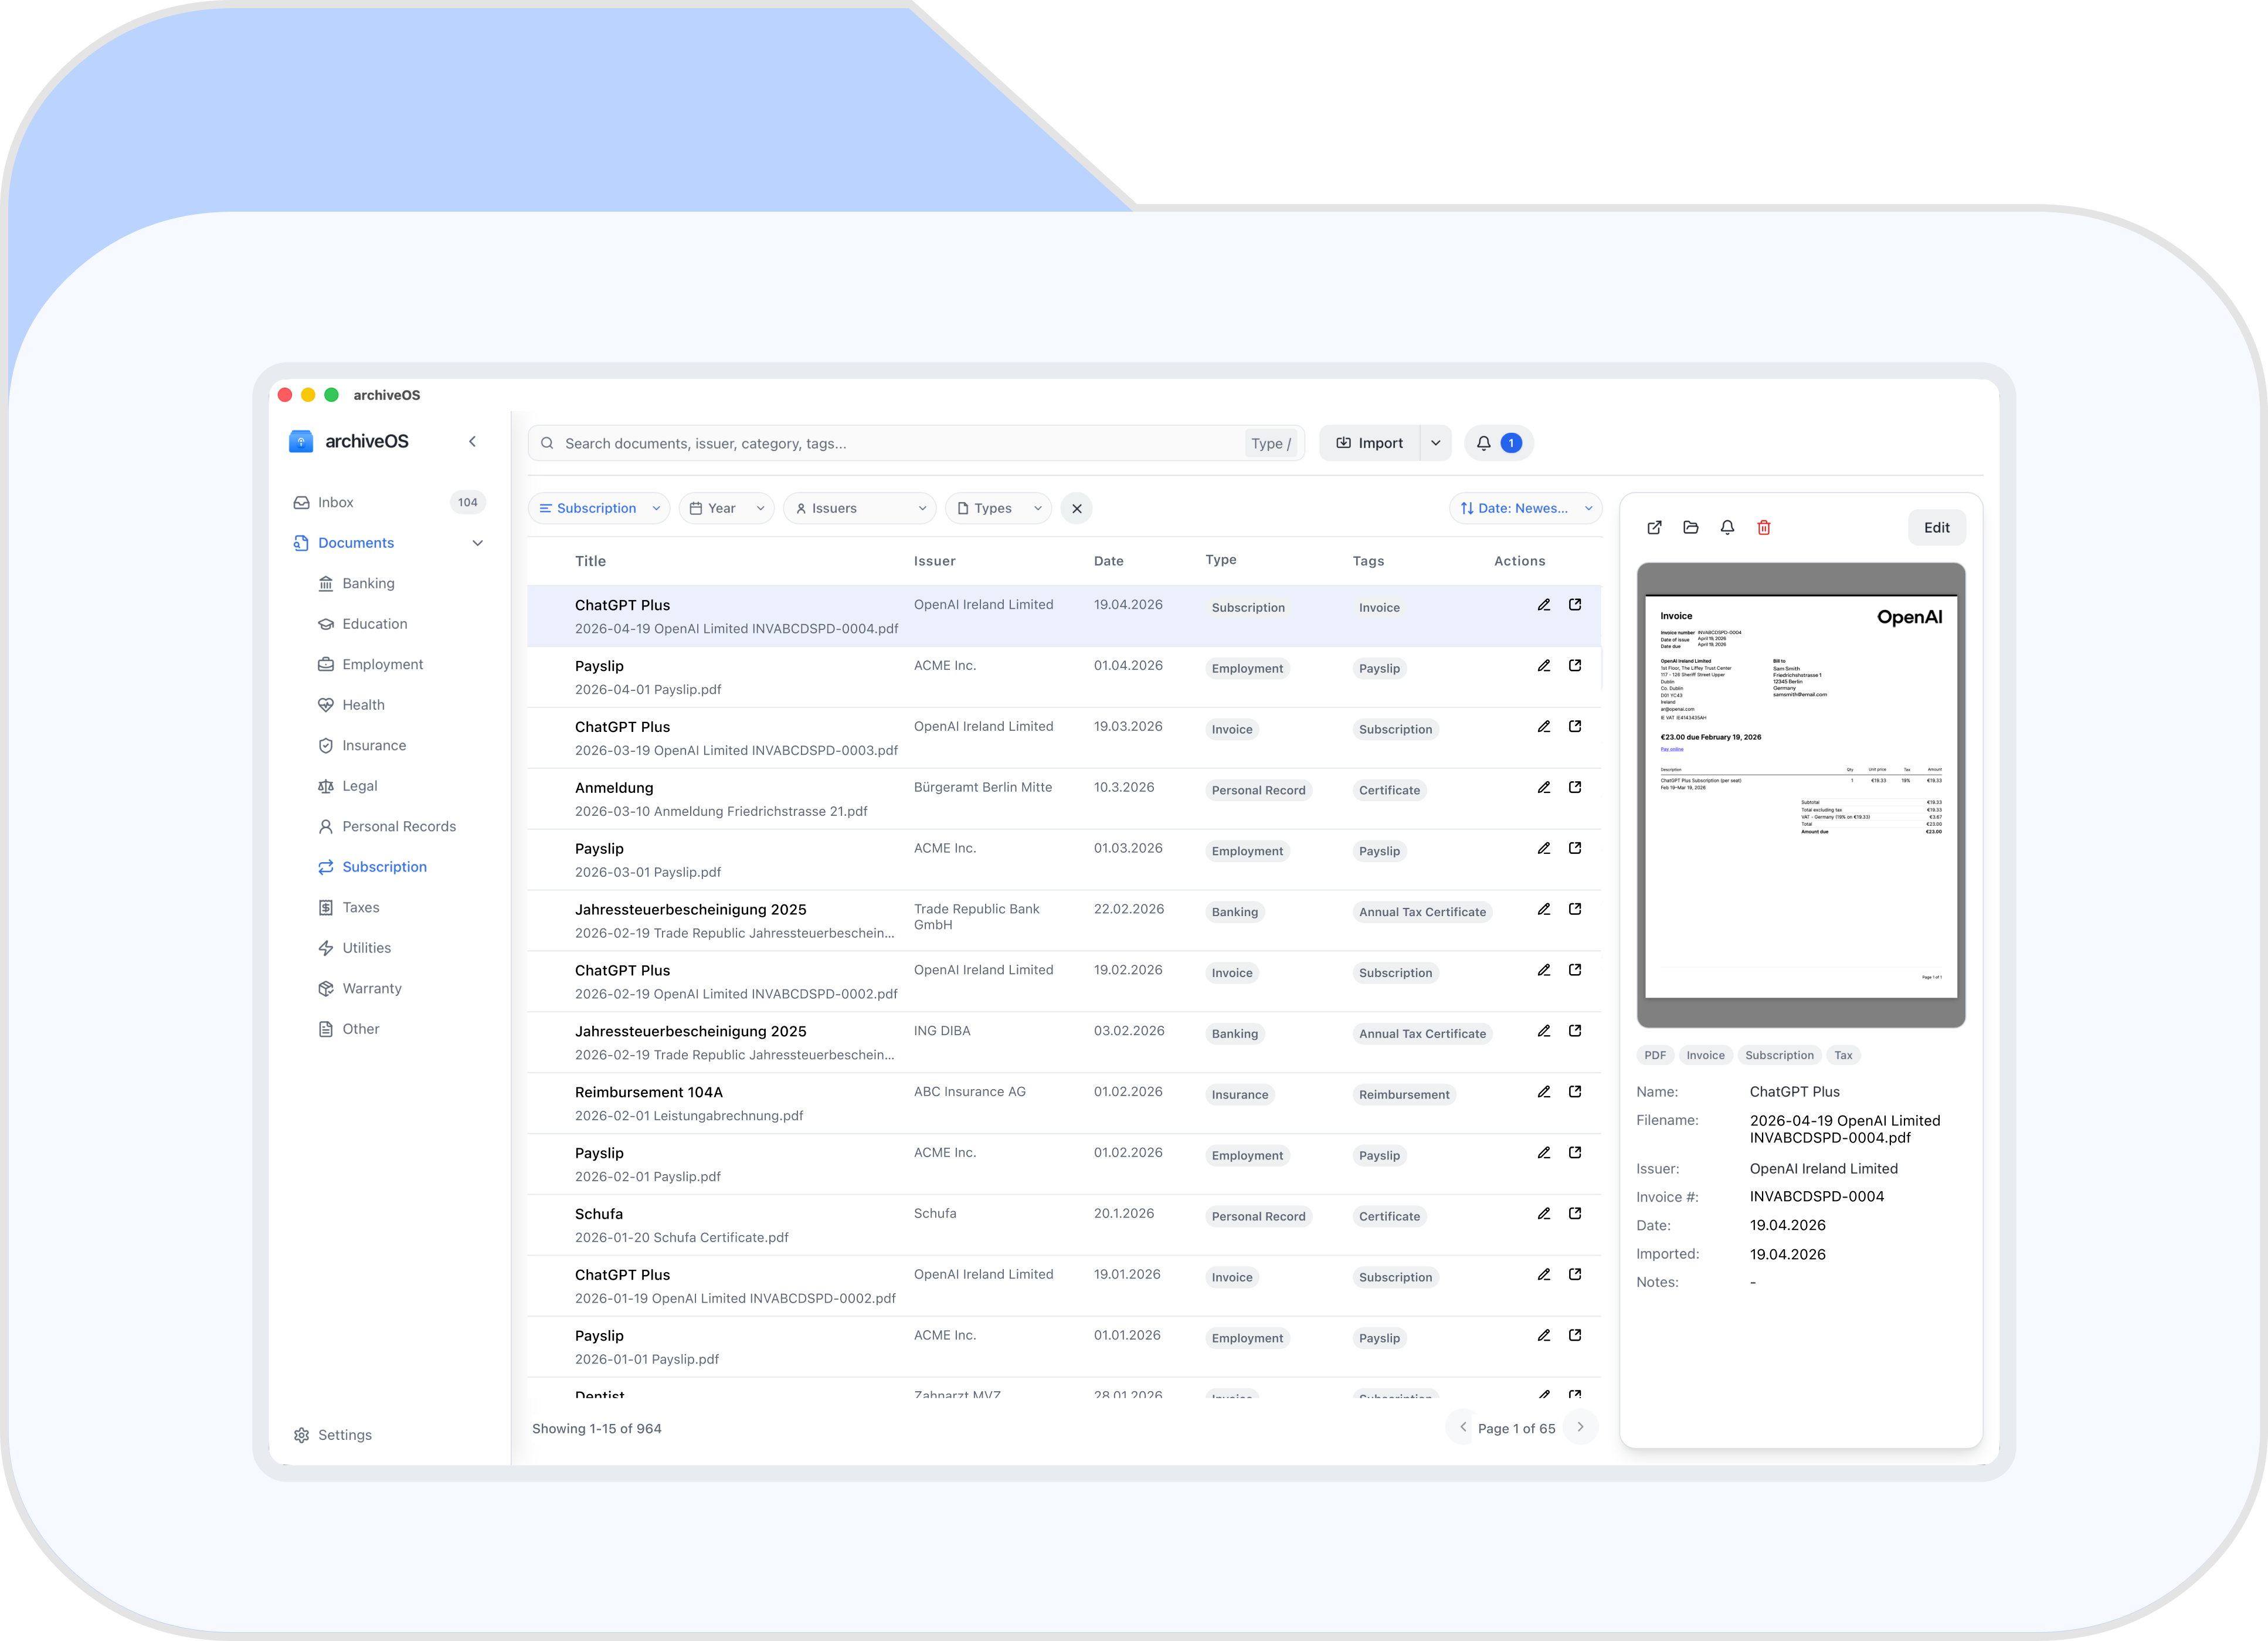
Task: Clear filters with the X button
Action: pos(1076,508)
